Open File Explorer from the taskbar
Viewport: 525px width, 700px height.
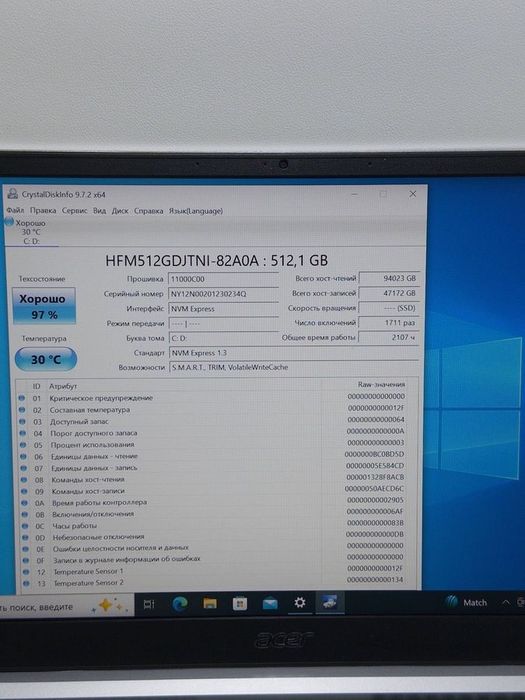[210, 604]
